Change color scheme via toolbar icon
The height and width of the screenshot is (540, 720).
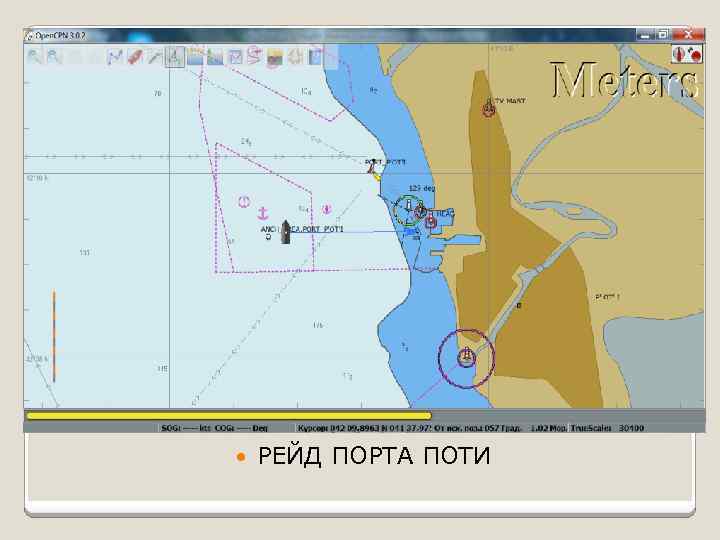pos(275,58)
